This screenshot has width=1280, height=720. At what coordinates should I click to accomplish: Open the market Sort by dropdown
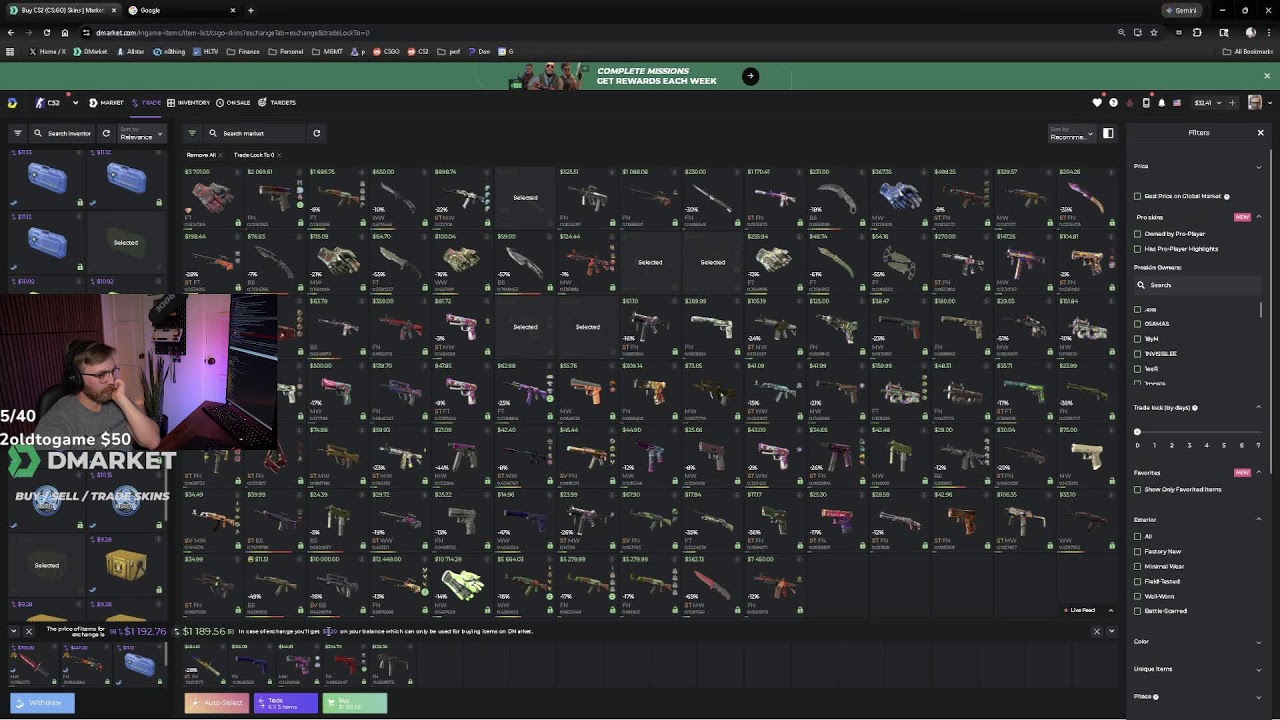tap(1070, 133)
